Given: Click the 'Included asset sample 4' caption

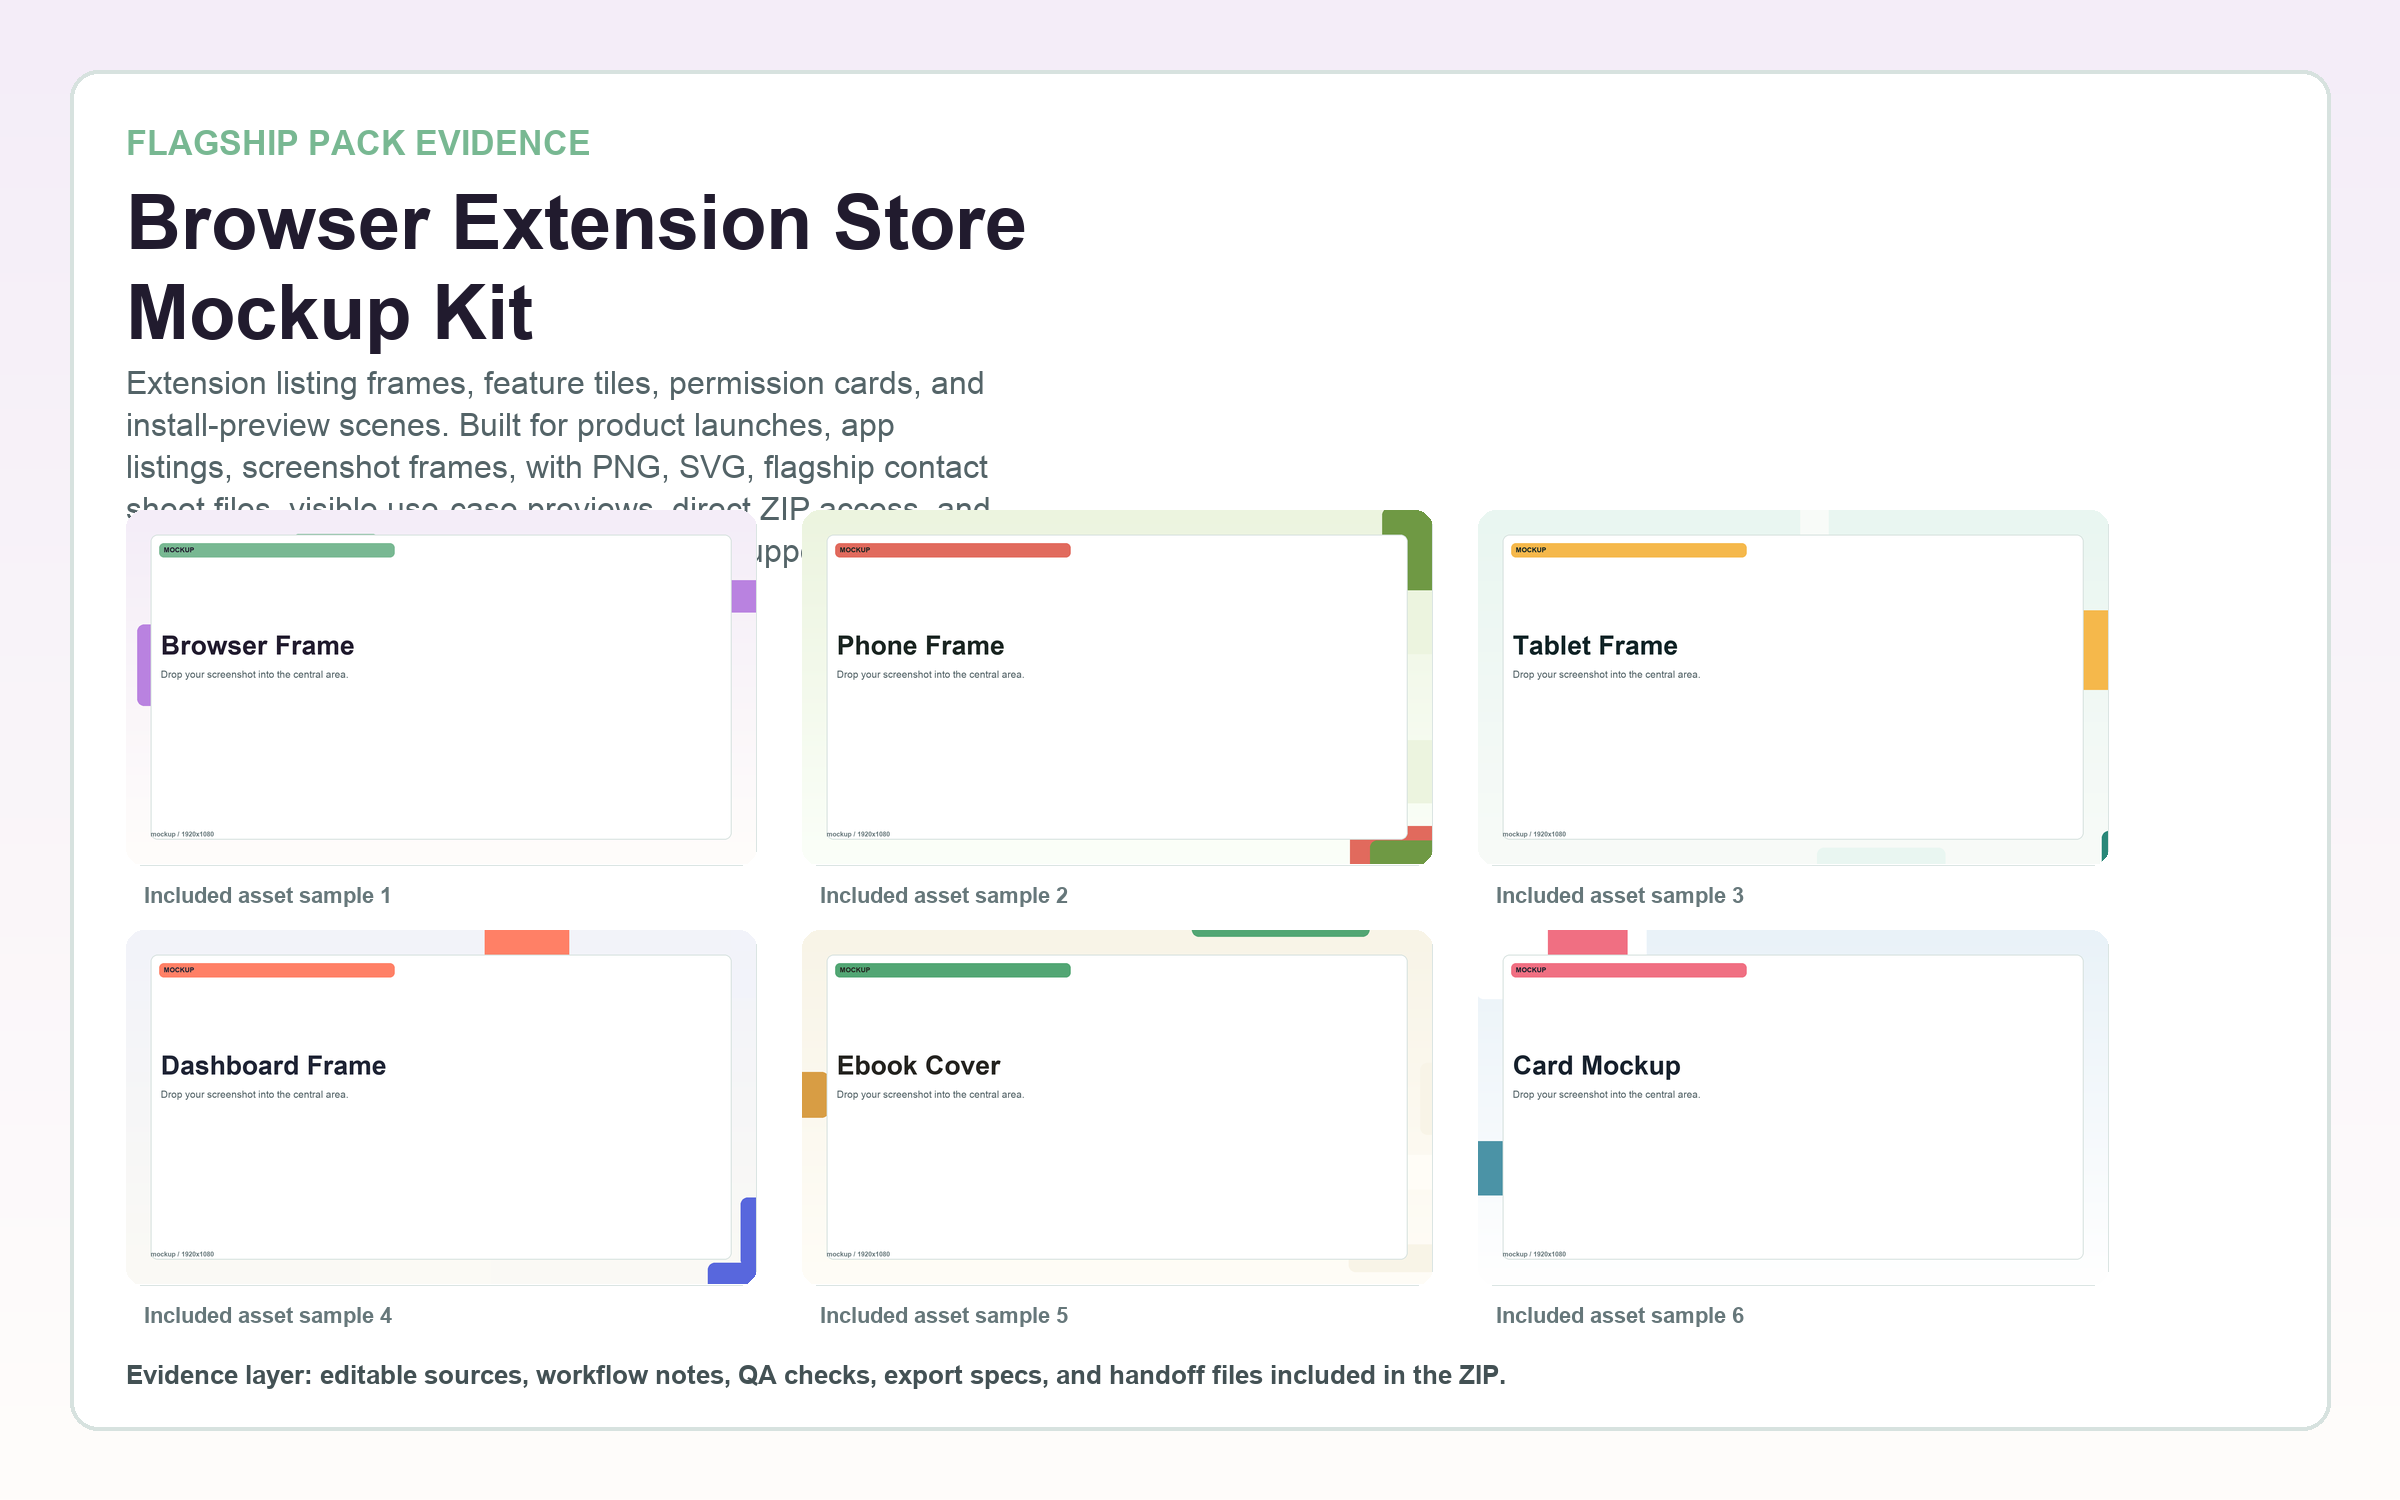Looking at the screenshot, I should pos(267,1316).
